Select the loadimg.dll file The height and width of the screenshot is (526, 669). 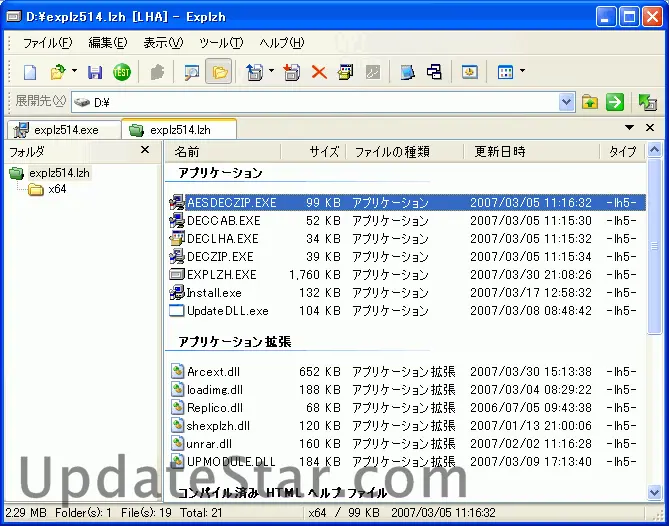click(215, 389)
